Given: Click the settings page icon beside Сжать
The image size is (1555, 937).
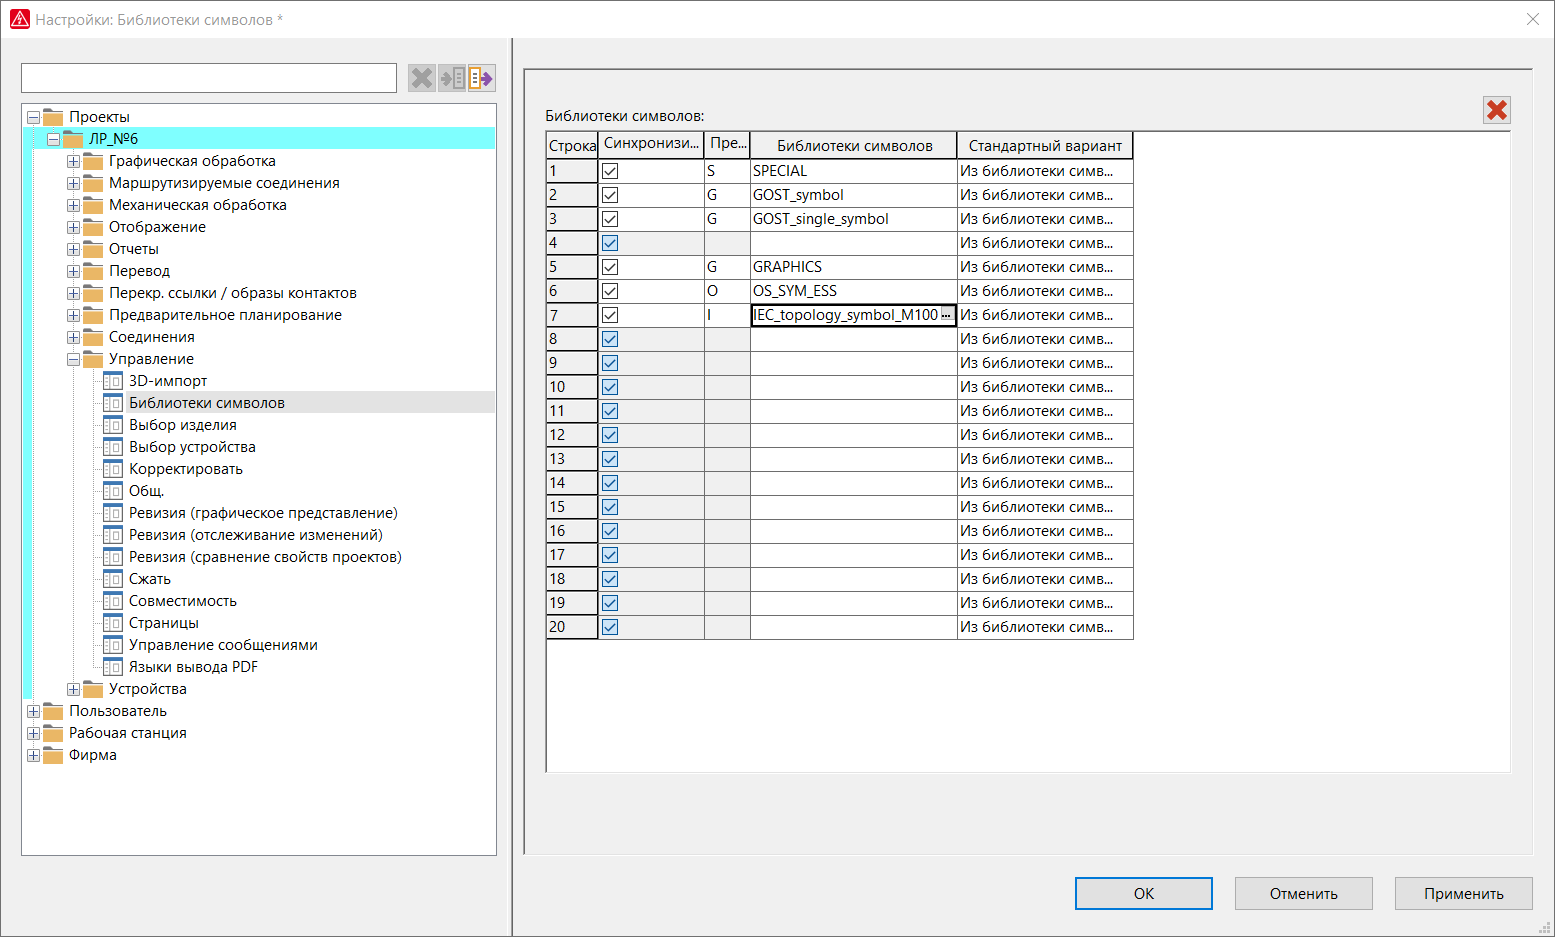Looking at the screenshot, I should point(113,579).
